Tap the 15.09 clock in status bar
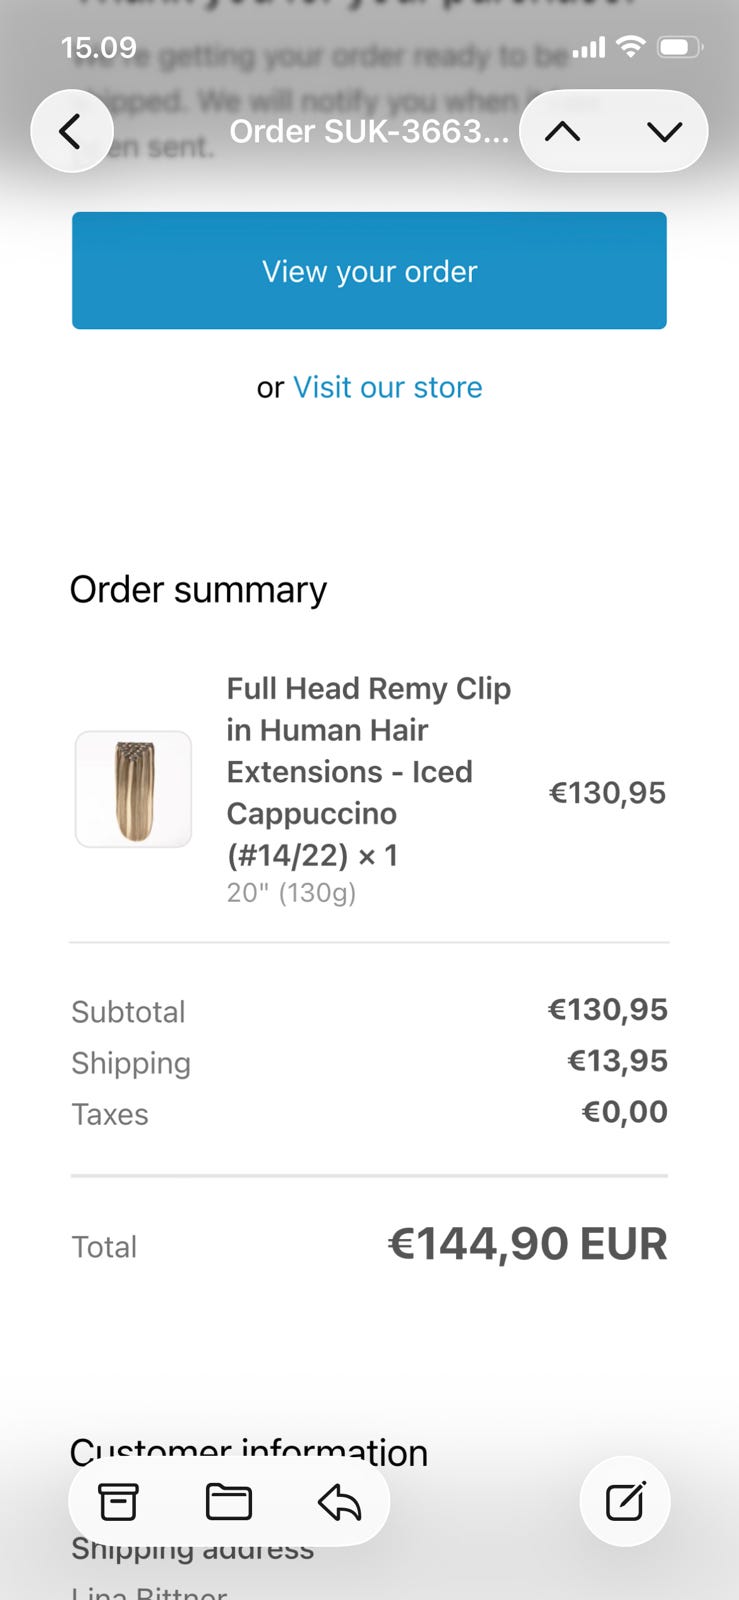This screenshot has width=739, height=1600. 98,47
